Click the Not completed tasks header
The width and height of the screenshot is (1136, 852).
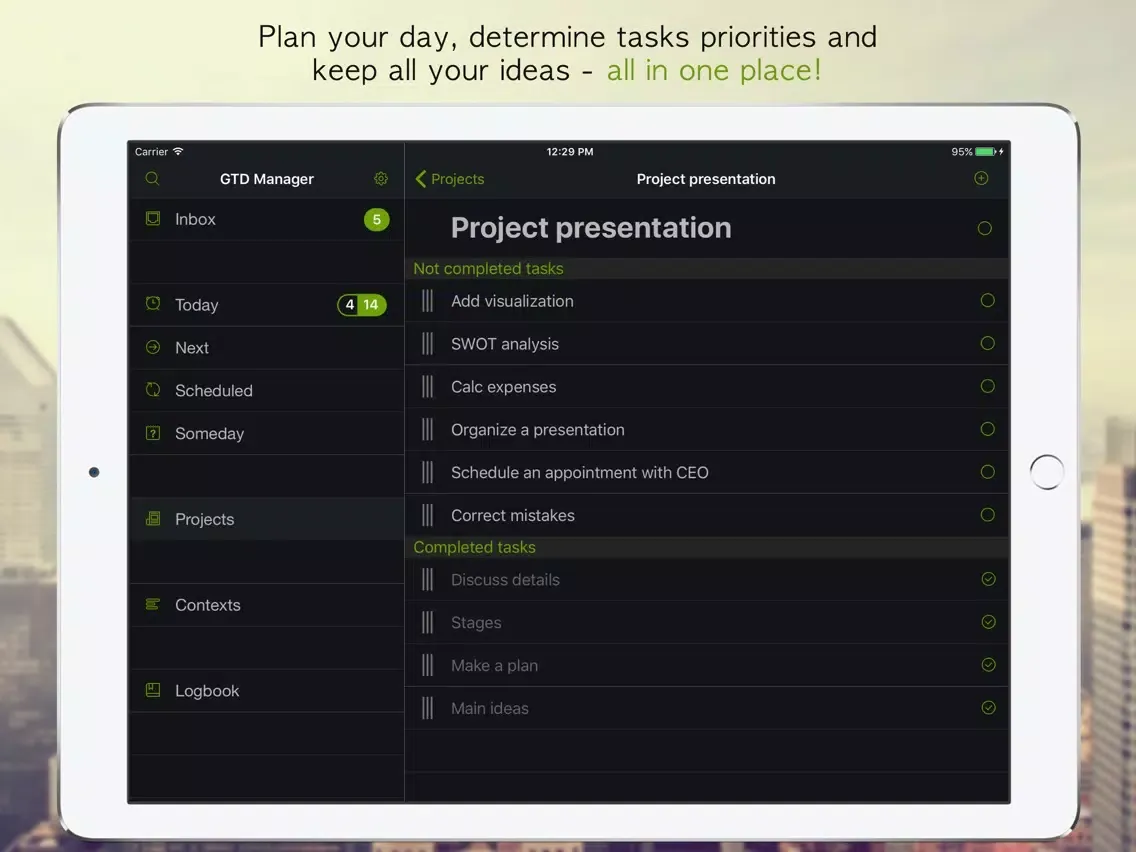[x=706, y=268]
